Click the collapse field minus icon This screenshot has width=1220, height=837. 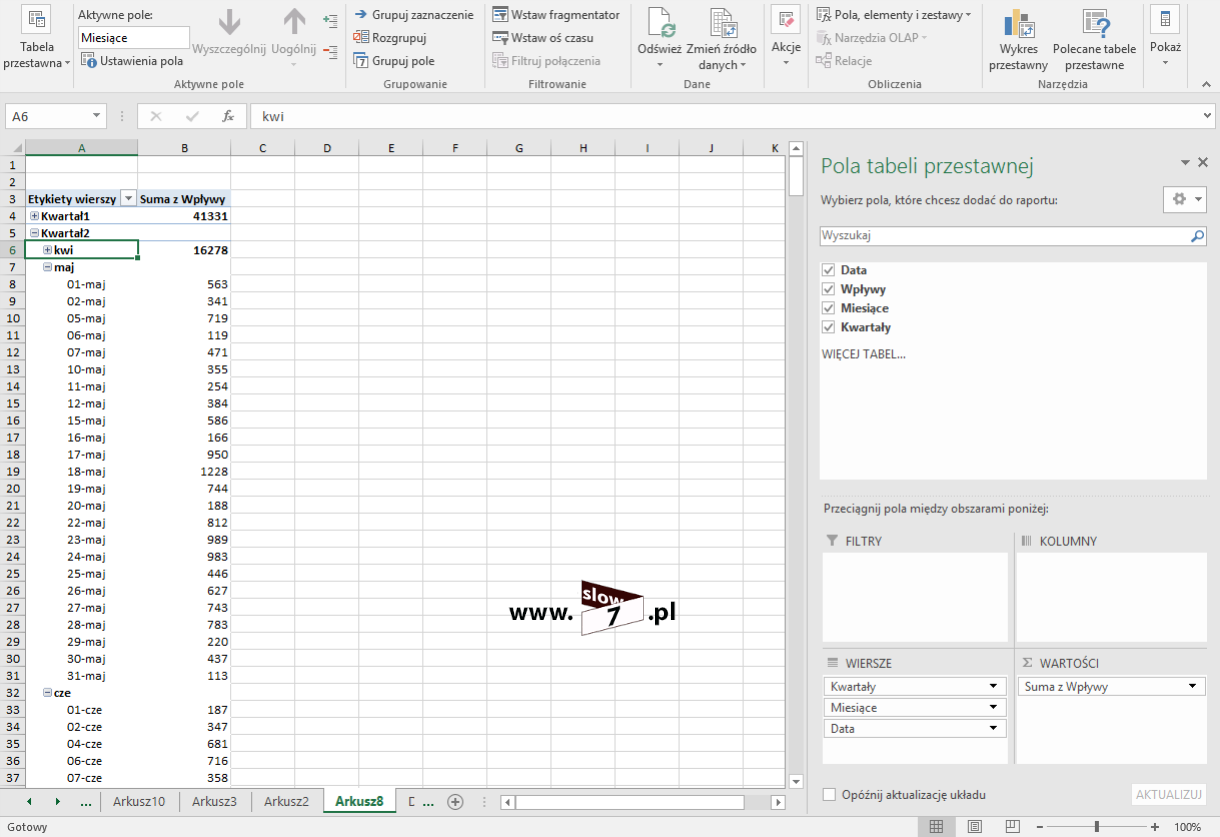[x=331, y=52]
